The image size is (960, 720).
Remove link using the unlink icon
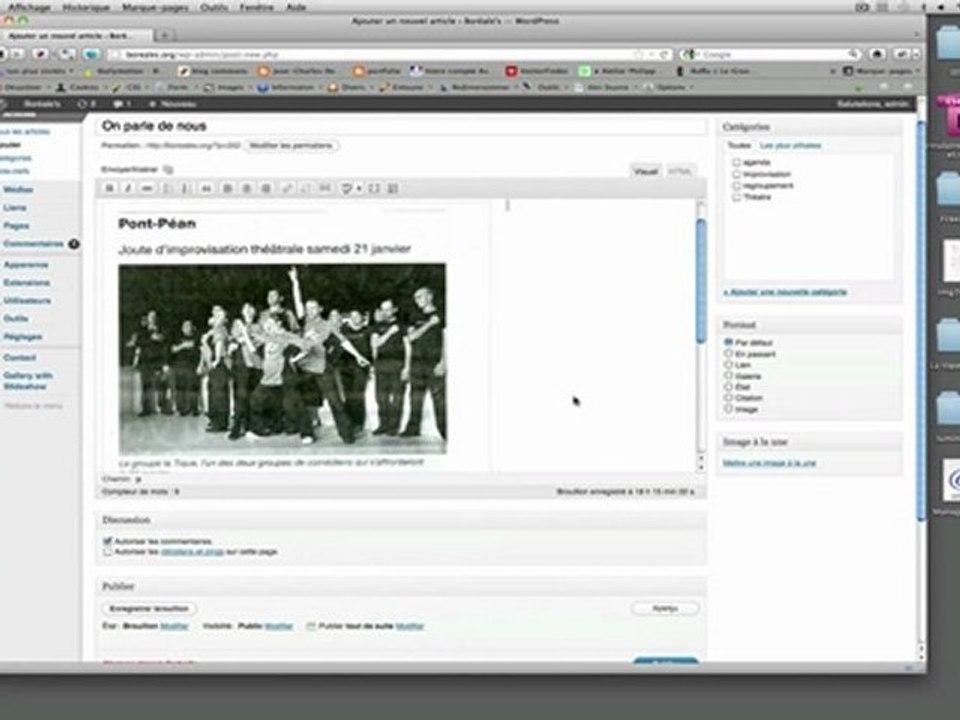point(306,188)
